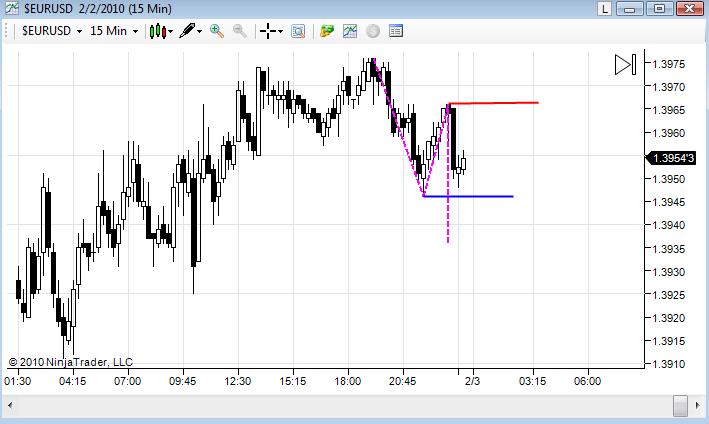Image resolution: width=709 pixels, height=424 pixels.
Task: Click the horizontal scrollbar right arrow
Action: click(x=698, y=405)
